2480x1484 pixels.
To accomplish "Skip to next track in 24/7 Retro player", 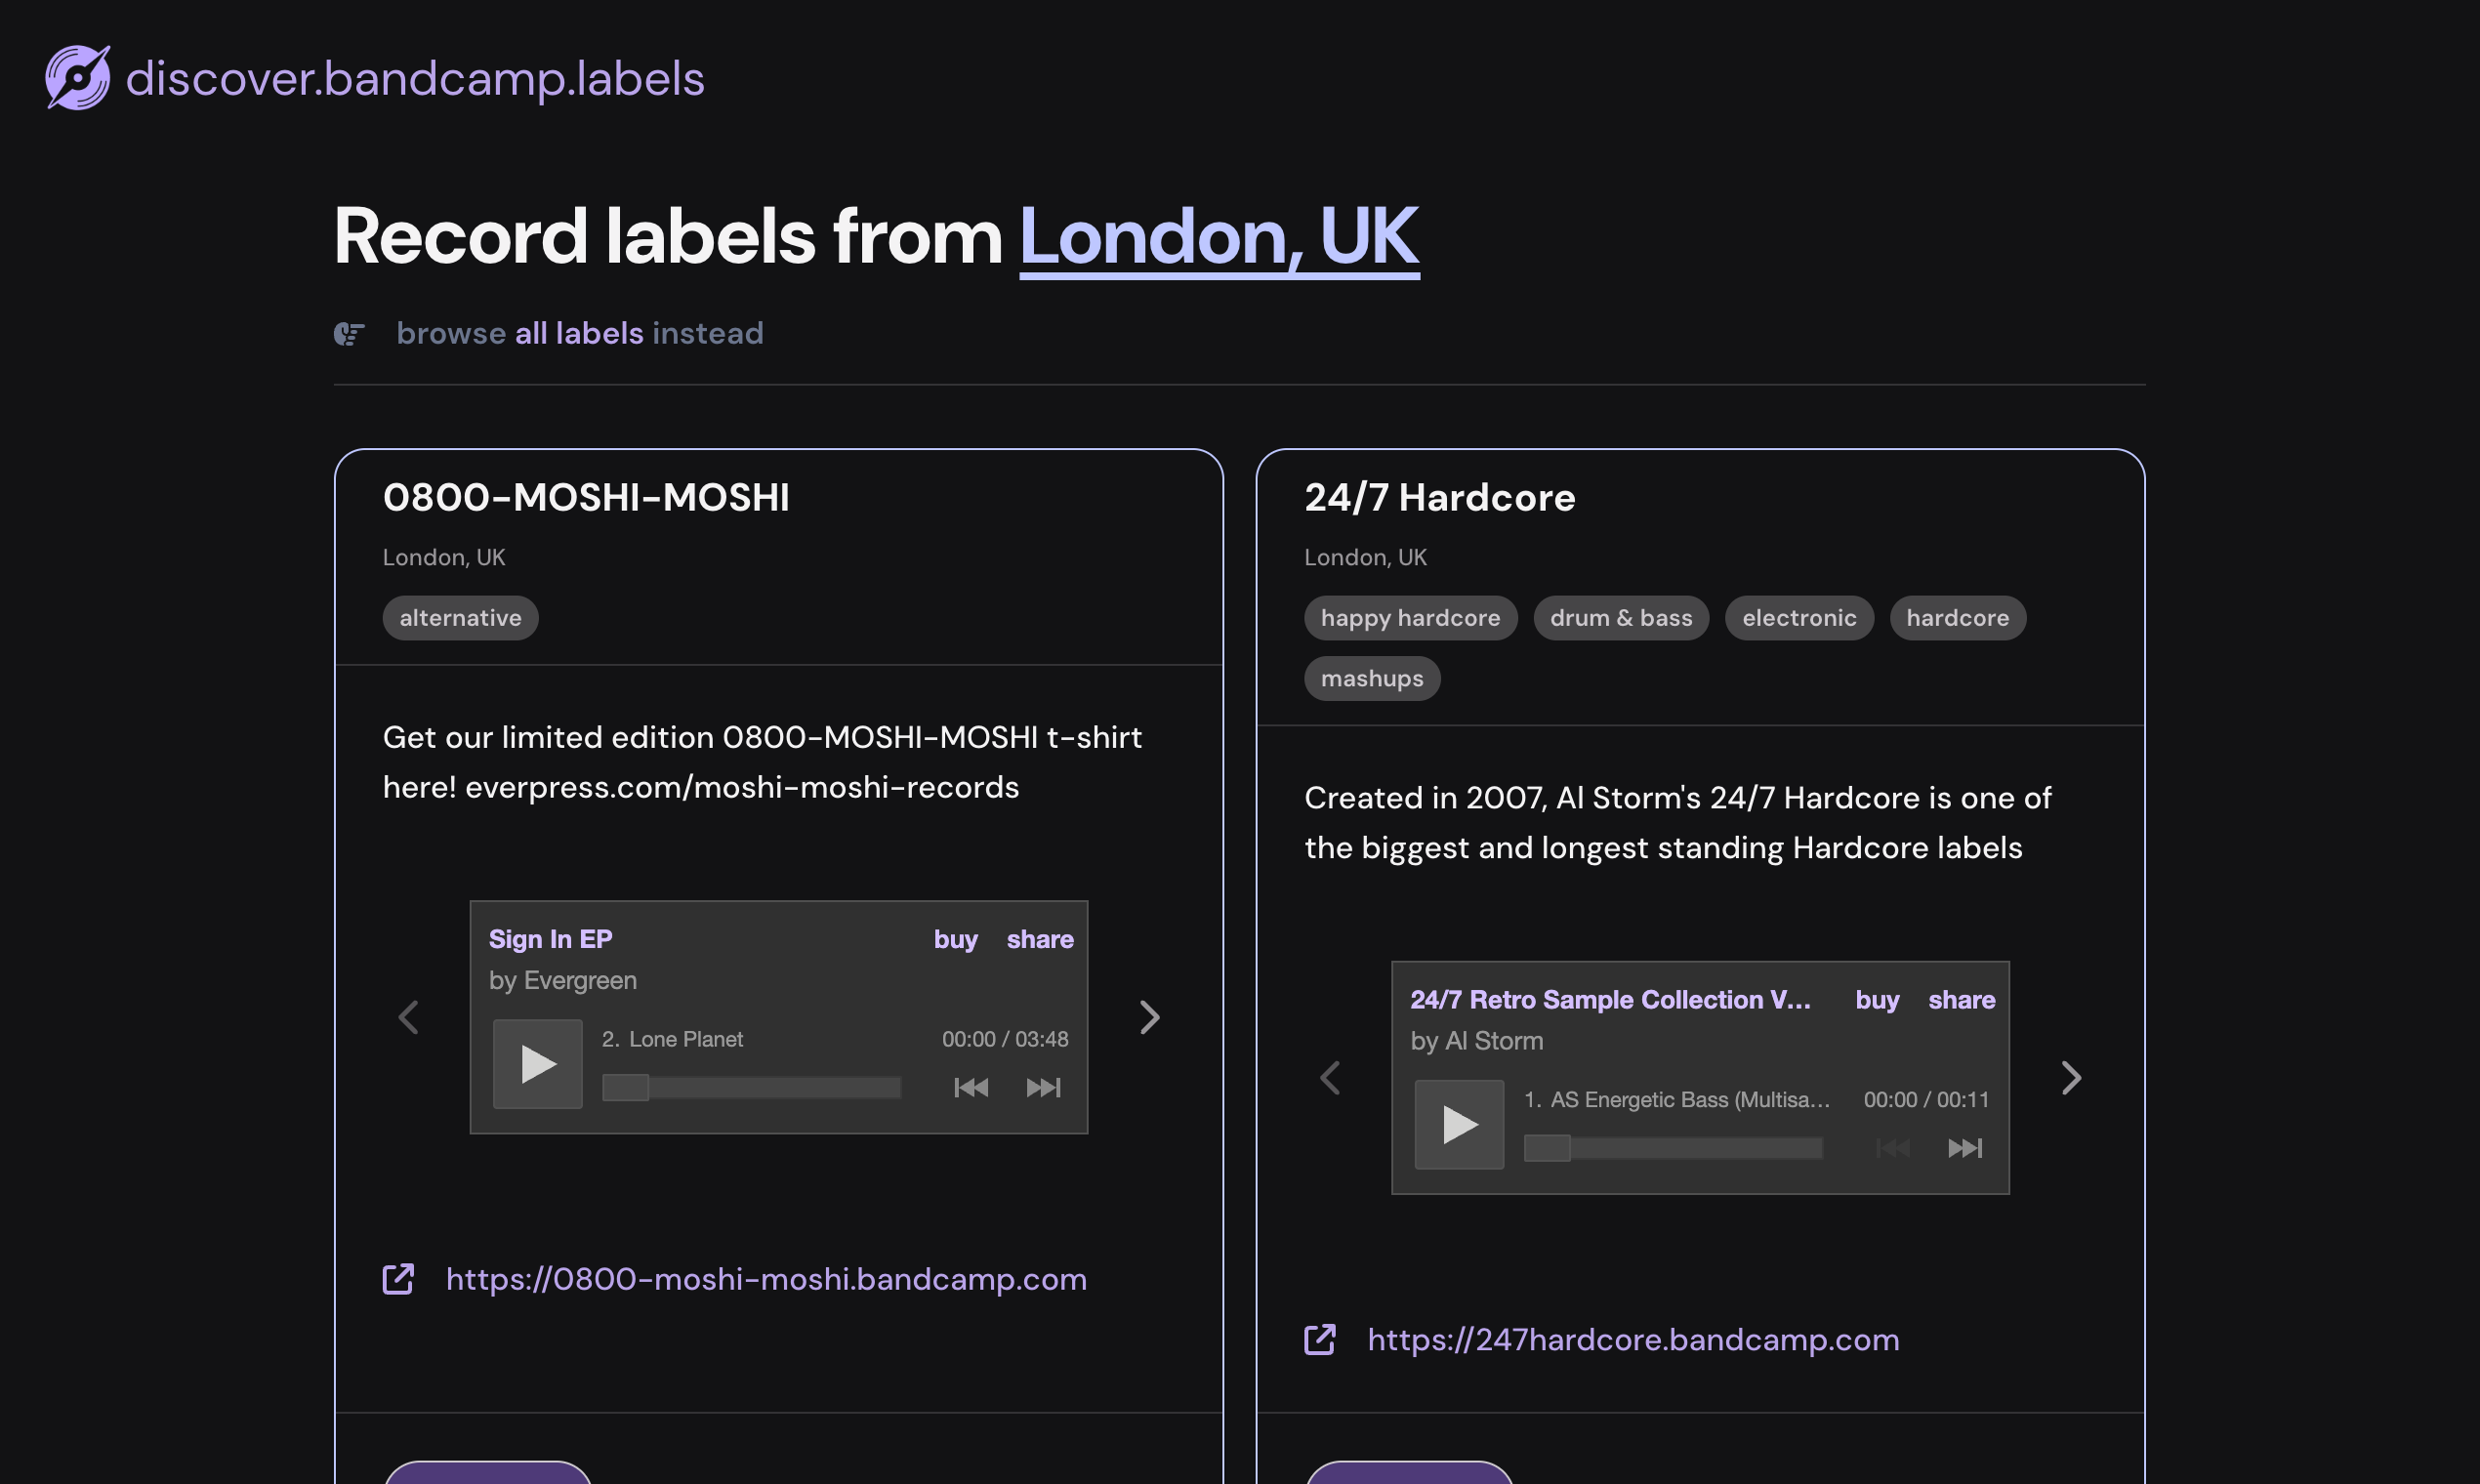I will click(1965, 1147).
